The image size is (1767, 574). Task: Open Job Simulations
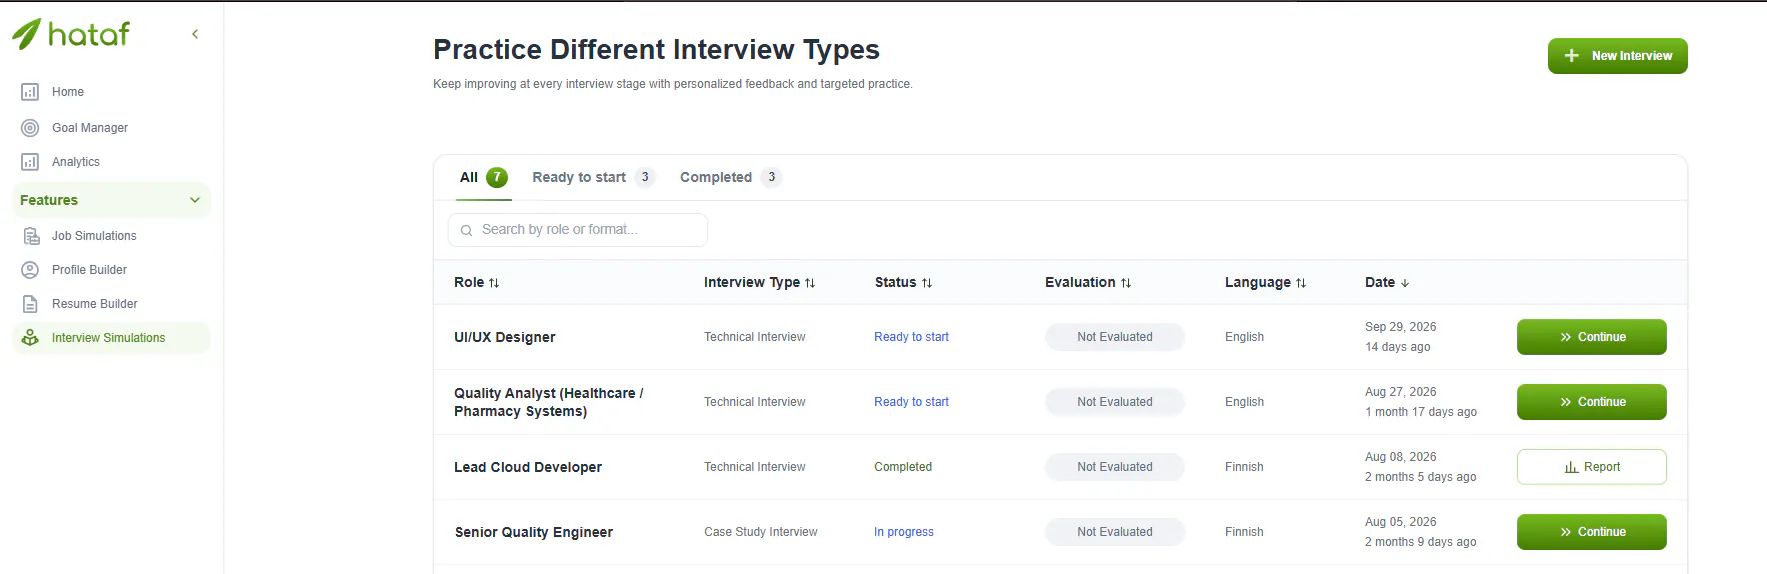(94, 236)
